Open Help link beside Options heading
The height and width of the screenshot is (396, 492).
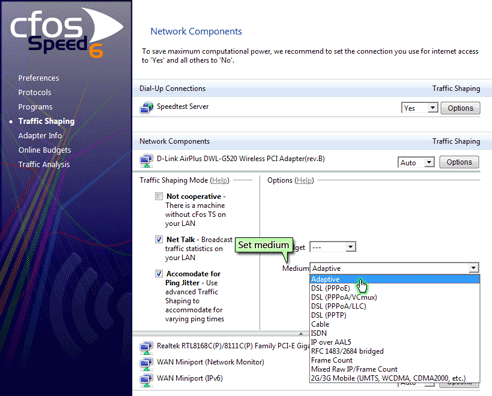tap(304, 180)
